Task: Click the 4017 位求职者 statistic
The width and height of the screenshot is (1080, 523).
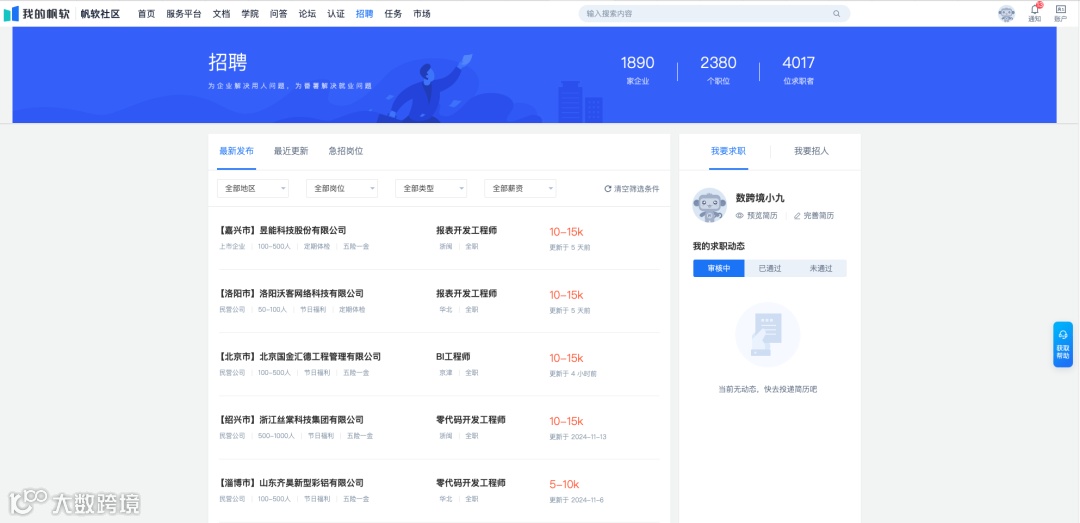Action: tap(798, 71)
